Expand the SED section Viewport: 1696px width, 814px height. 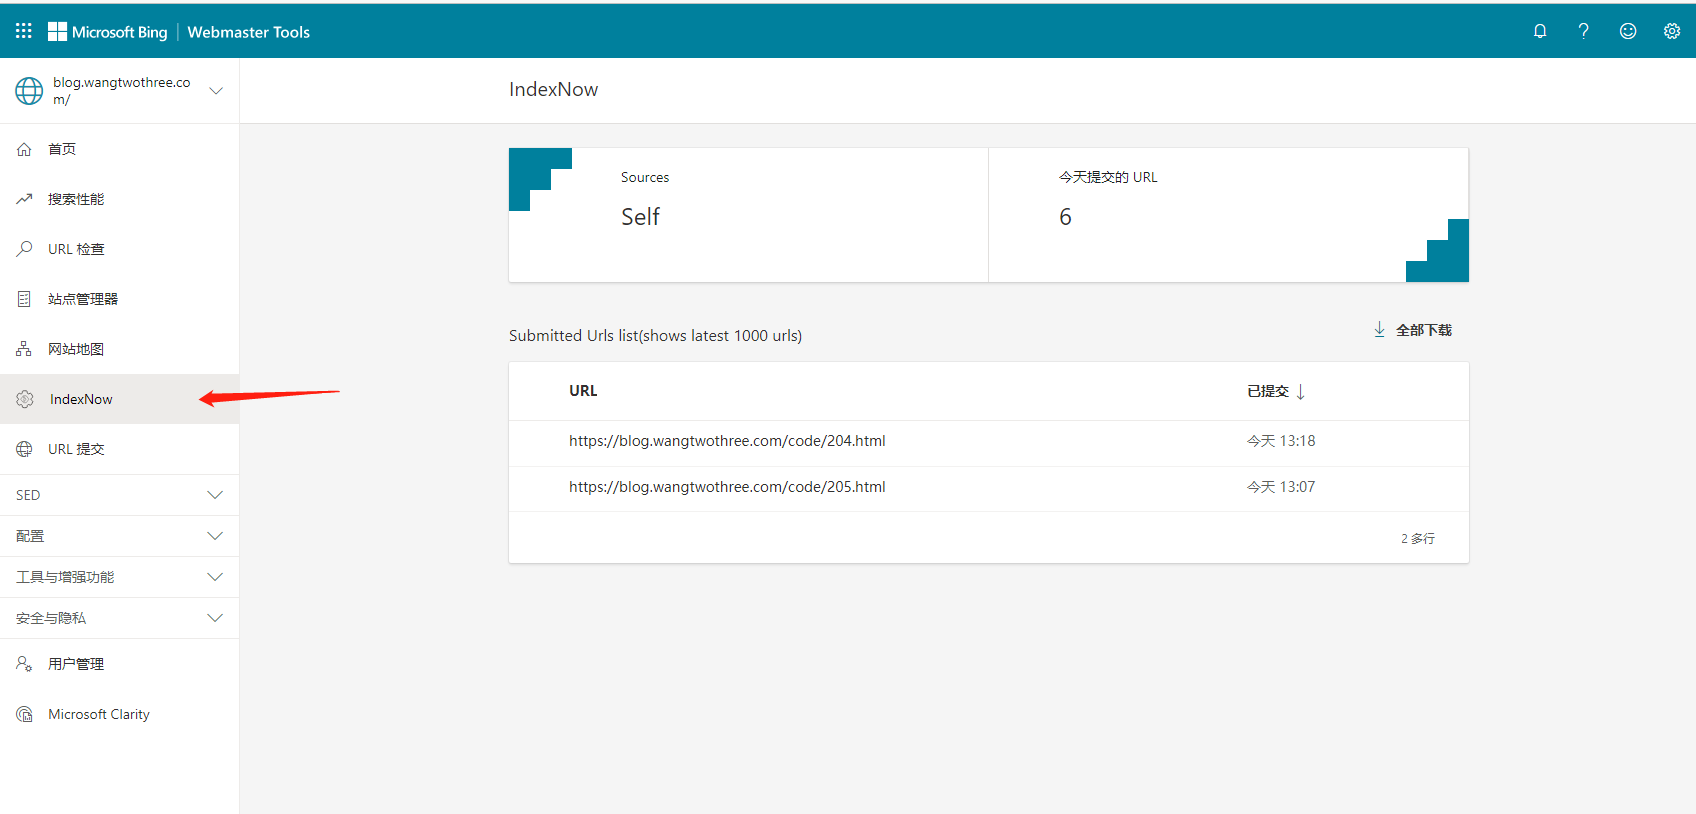(214, 495)
